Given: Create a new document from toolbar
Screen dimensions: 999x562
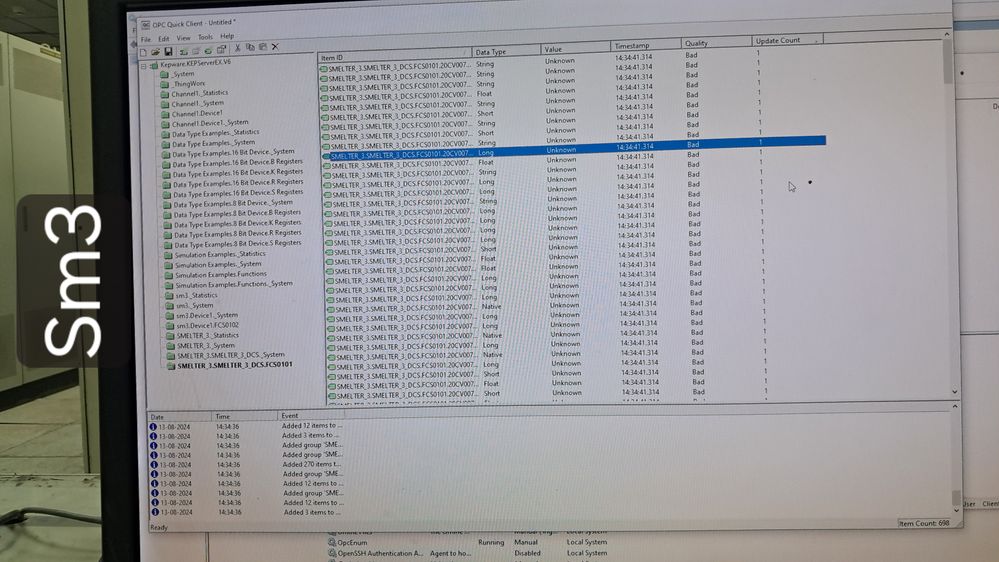Looking at the screenshot, I should 143,52.
